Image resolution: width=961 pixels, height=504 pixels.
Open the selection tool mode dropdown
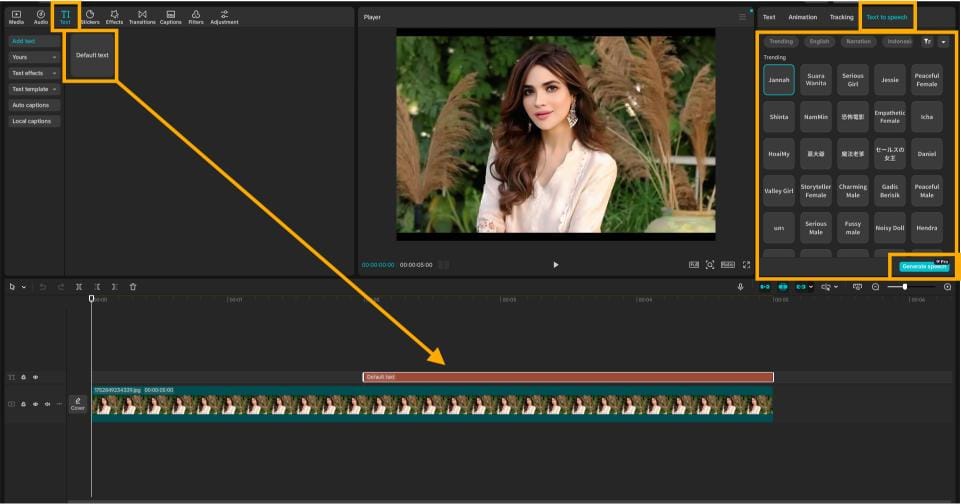[23, 287]
